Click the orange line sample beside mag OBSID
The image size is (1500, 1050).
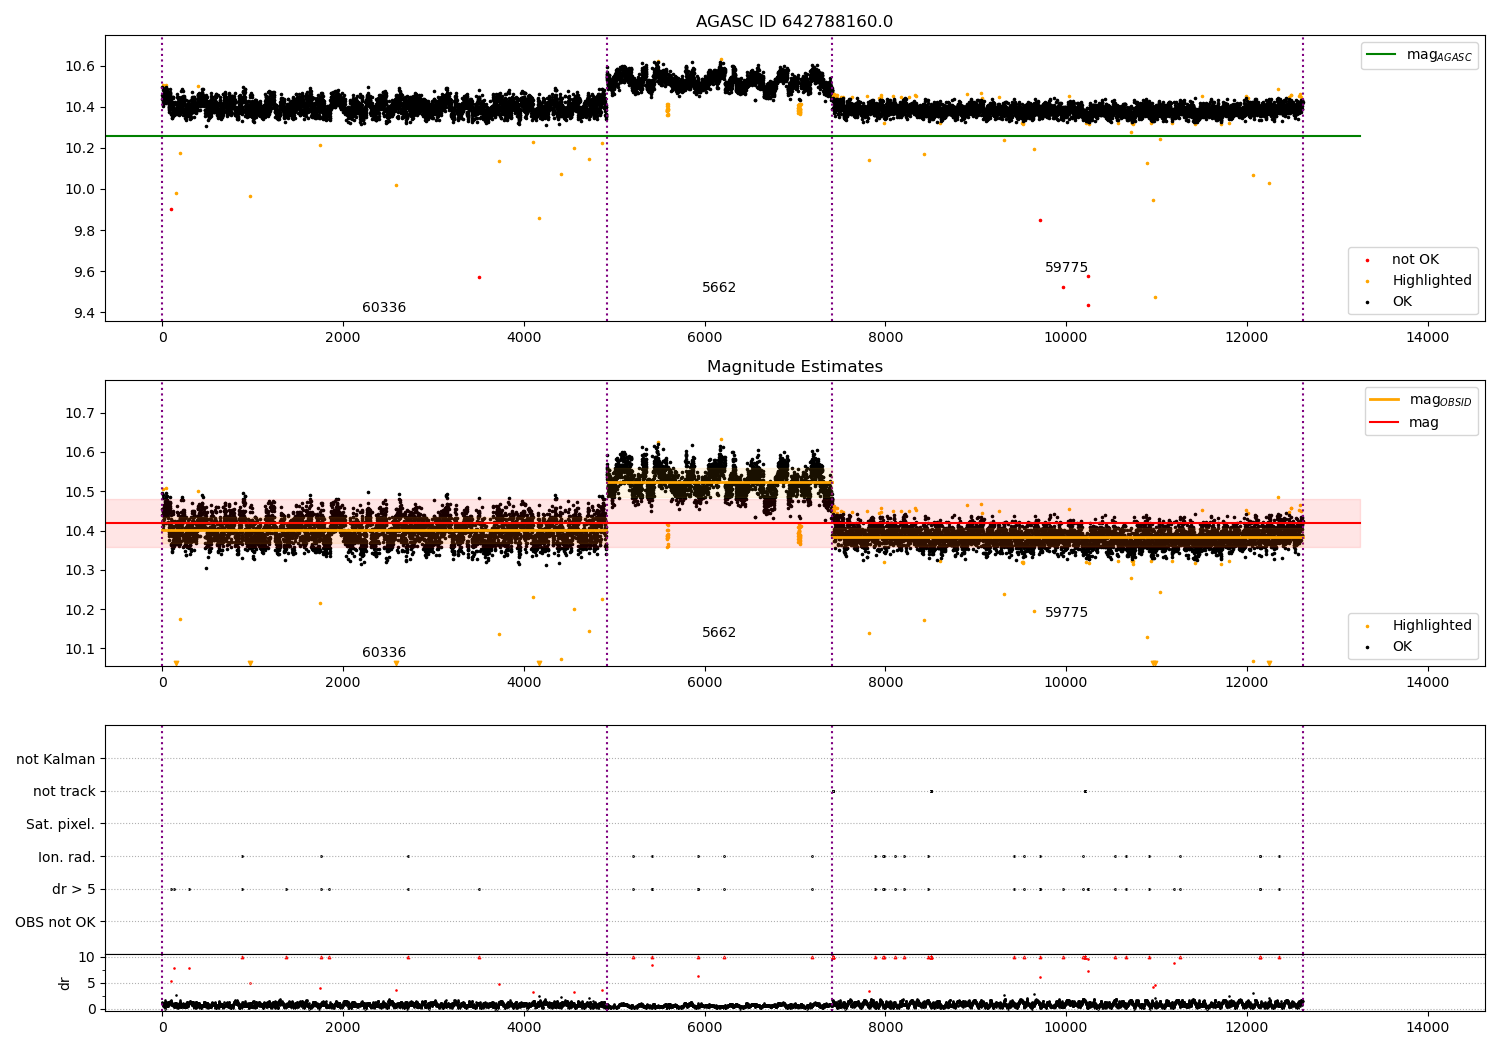click(x=1385, y=400)
